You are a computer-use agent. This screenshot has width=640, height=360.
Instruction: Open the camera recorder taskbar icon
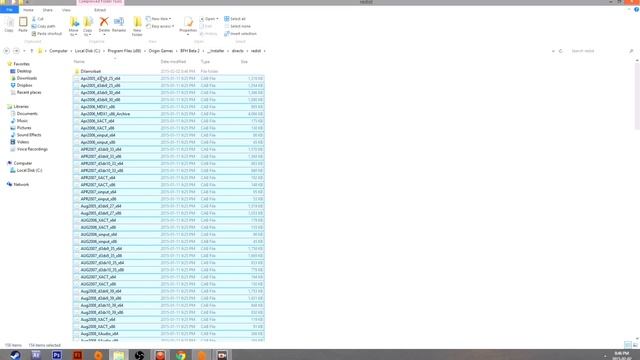(222, 355)
